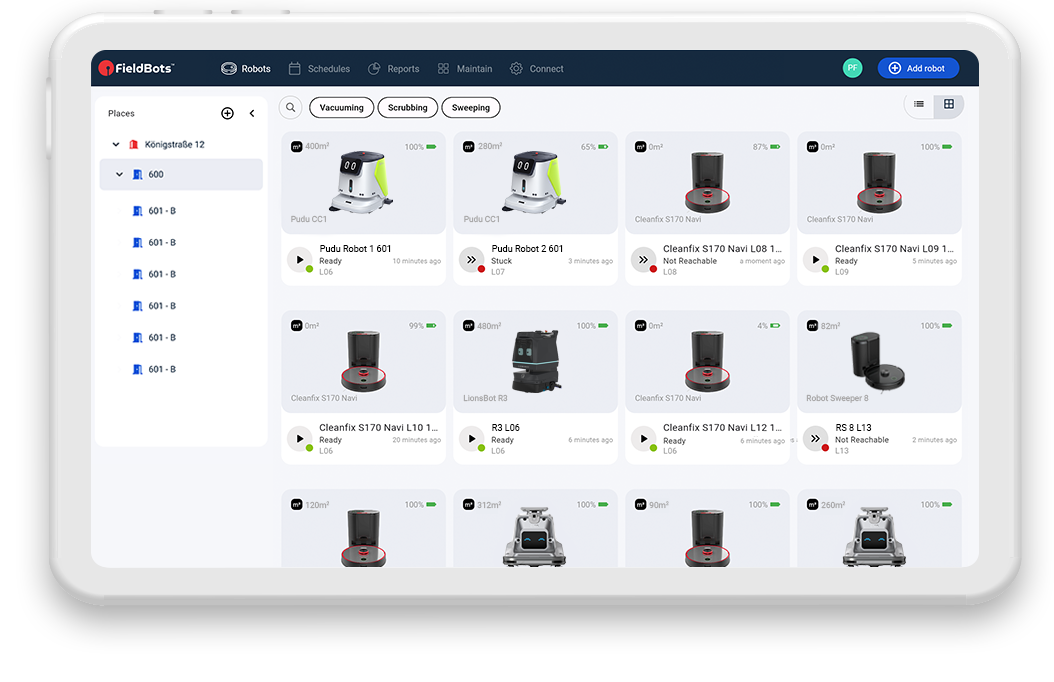Open the Connect tab
Image resolution: width=1054 pixels, height=682 pixels.
coord(536,69)
